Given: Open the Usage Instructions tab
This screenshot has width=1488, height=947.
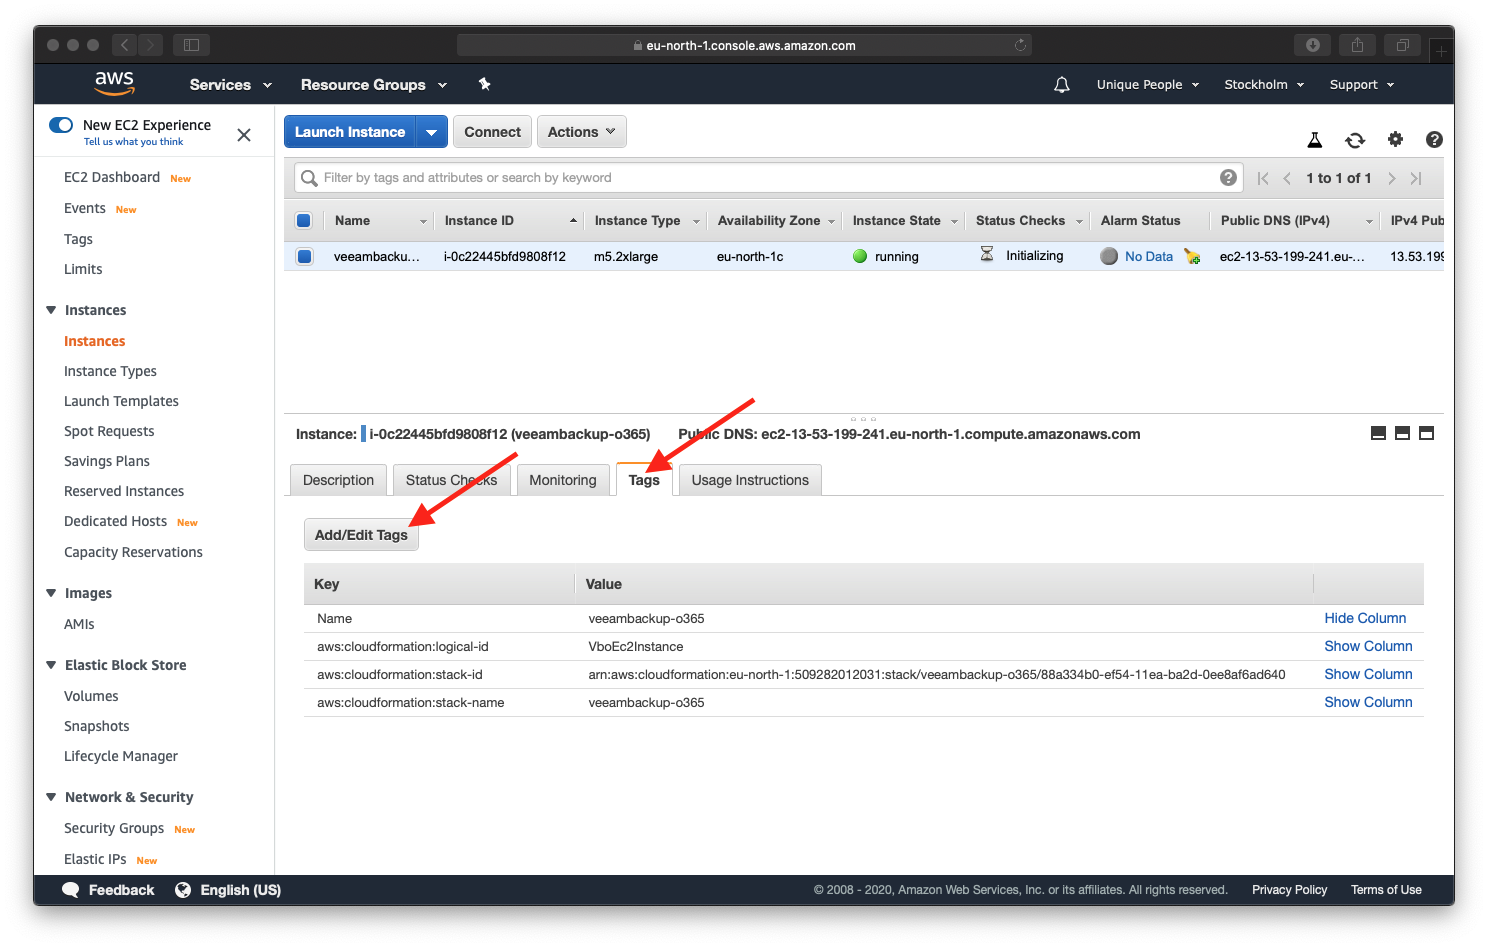Looking at the screenshot, I should tap(750, 480).
